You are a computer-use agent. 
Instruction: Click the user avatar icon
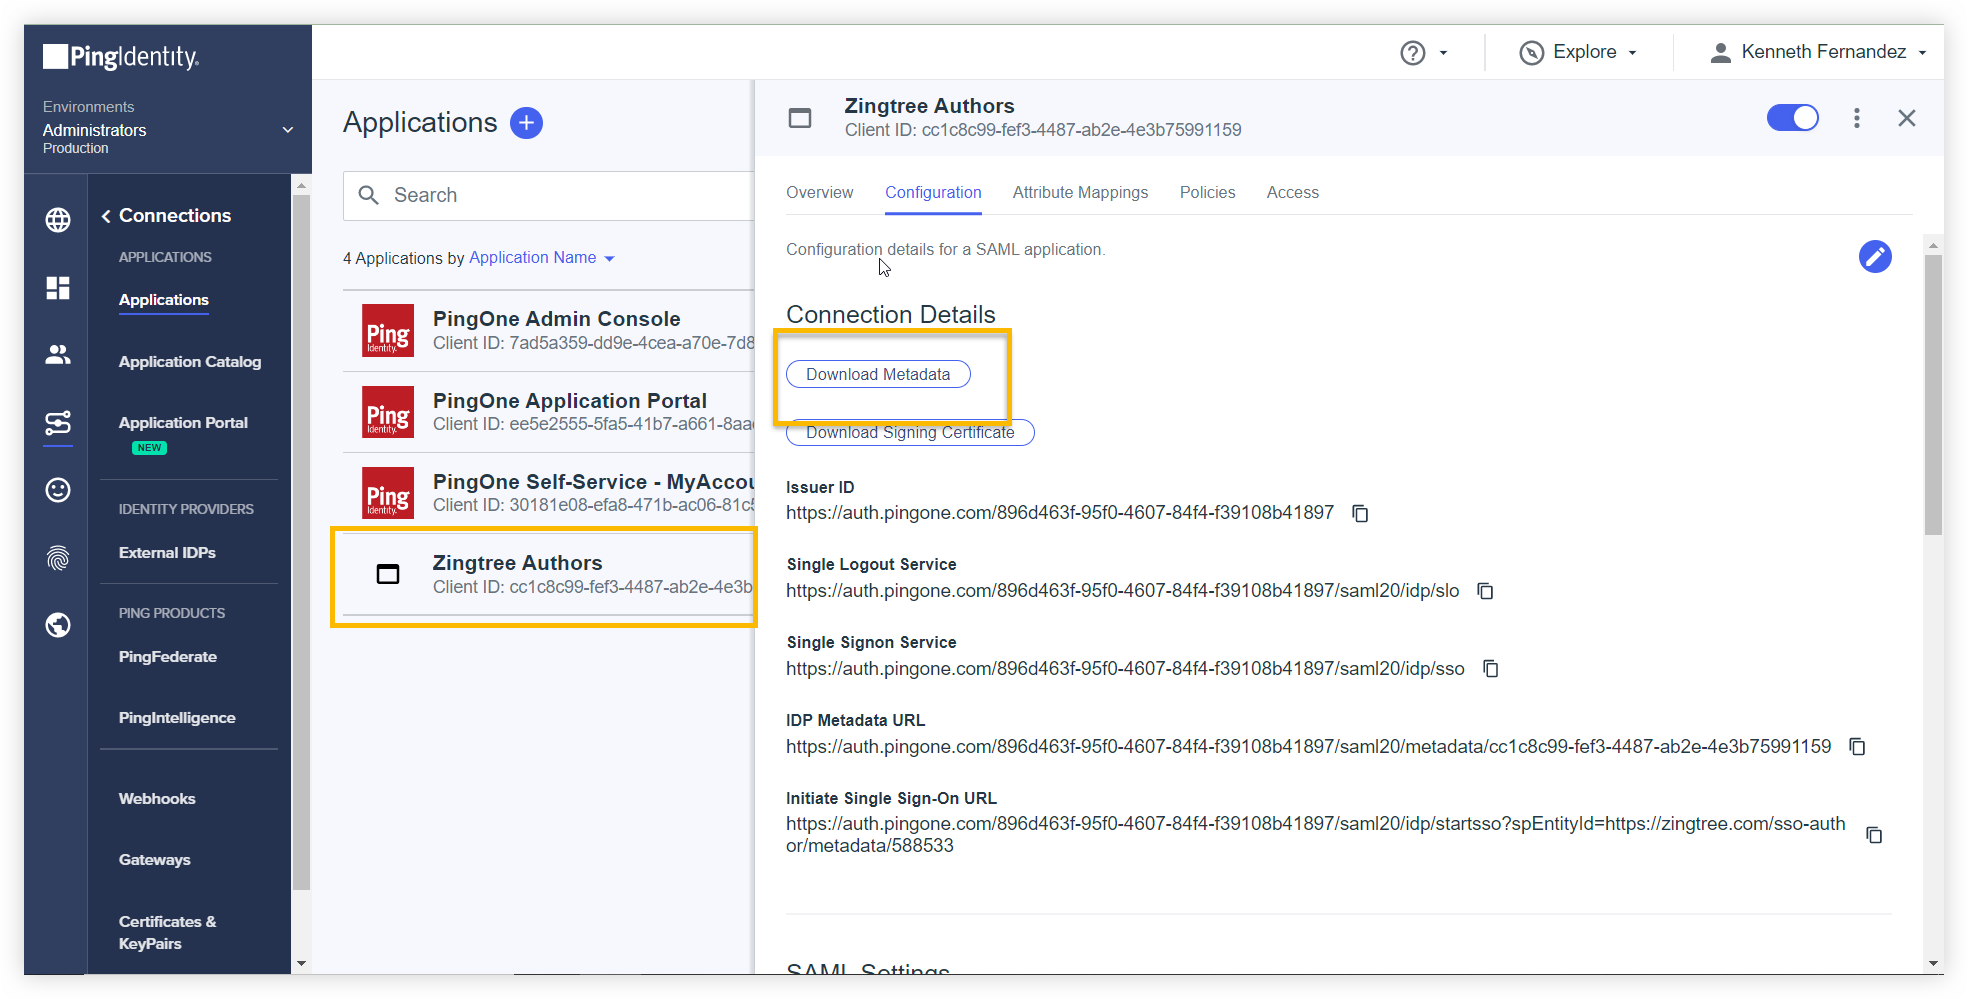pos(1720,53)
